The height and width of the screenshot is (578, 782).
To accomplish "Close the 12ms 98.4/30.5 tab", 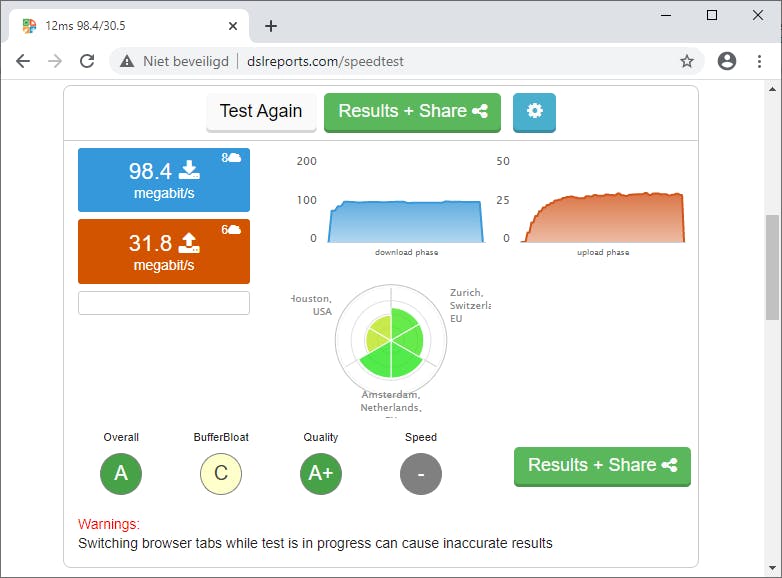I will point(233,26).
